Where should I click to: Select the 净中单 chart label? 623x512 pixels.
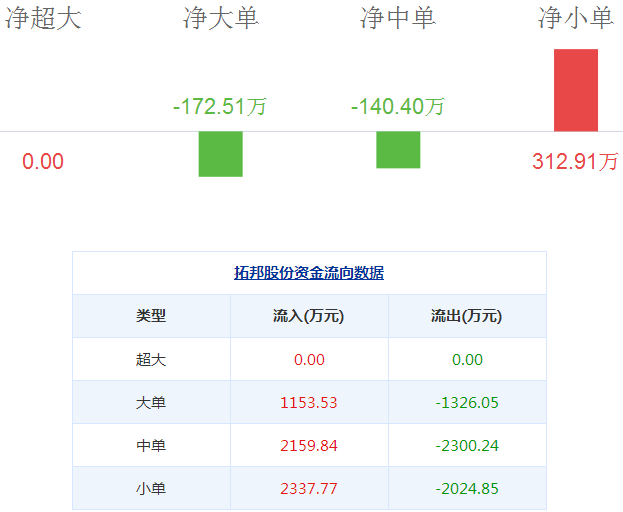(398, 18)
